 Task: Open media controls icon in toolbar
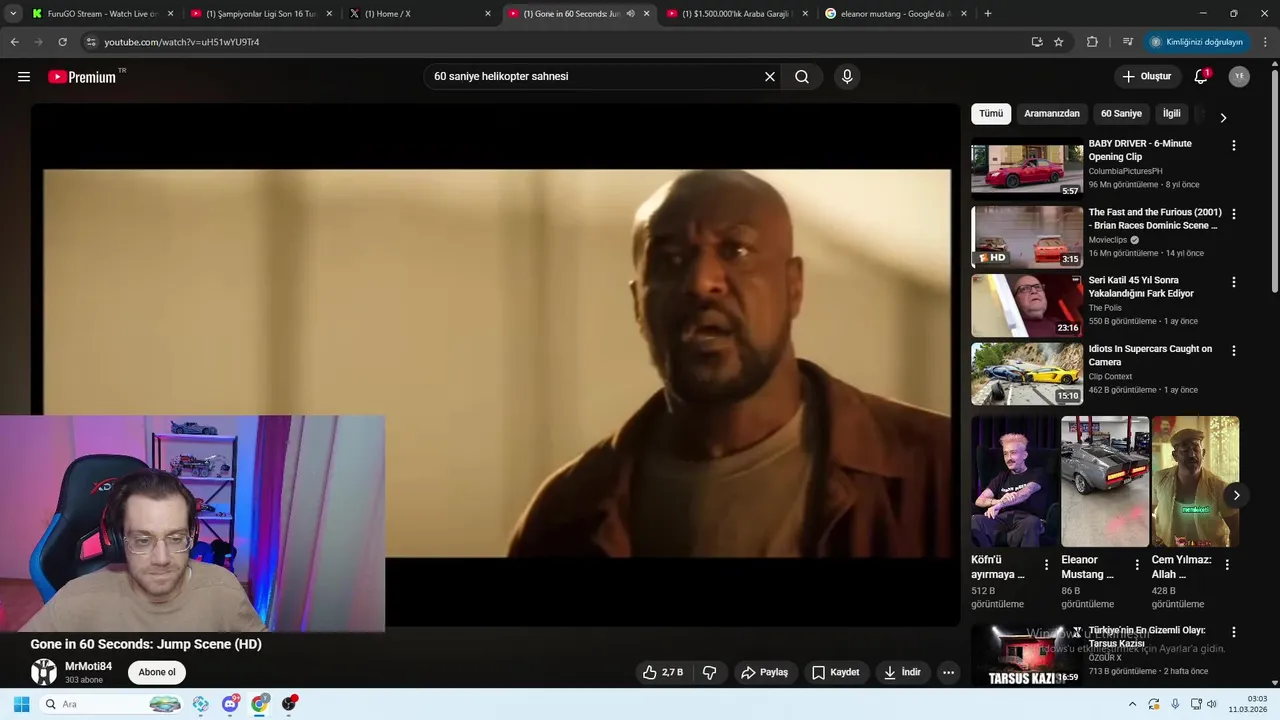(x=1128, y=42)
